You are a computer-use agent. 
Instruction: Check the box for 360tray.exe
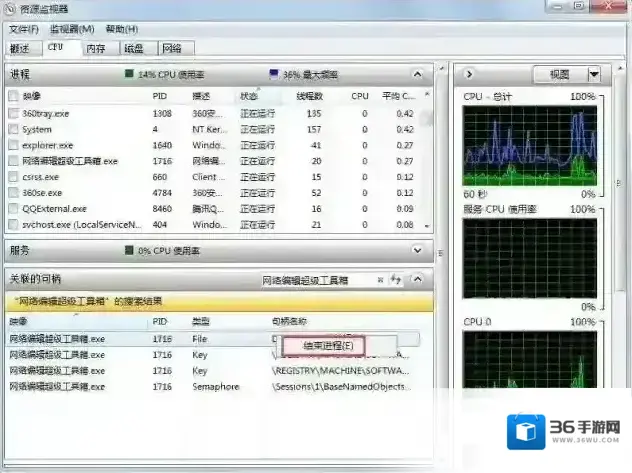click(x=13, y=114)
